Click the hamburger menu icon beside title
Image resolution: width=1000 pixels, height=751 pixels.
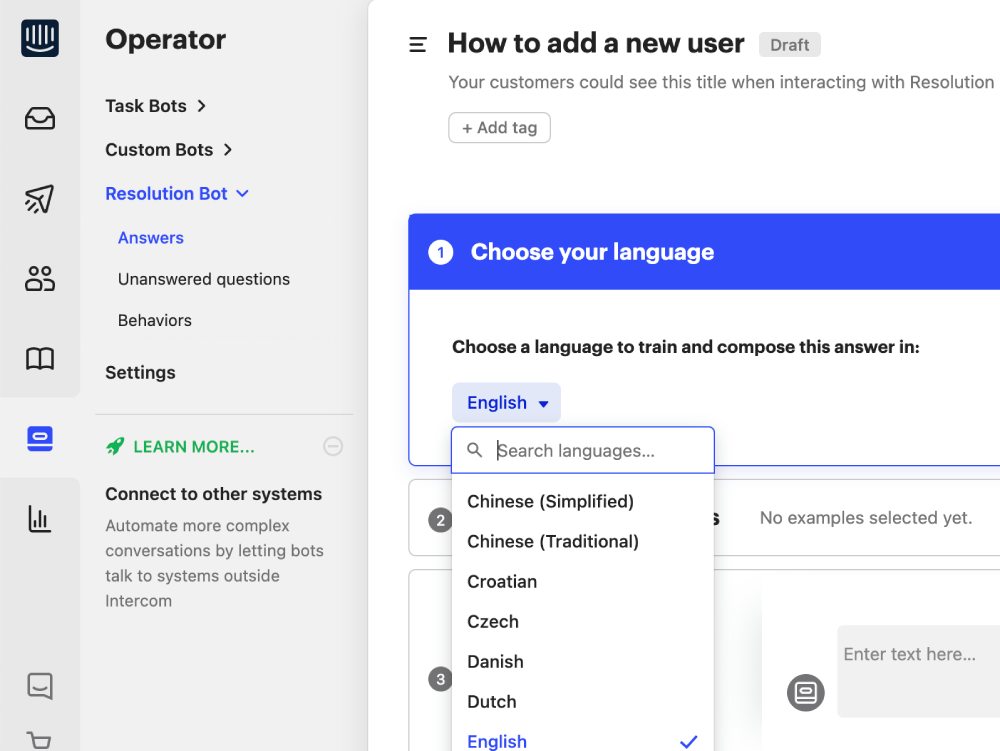[x=418, y=45]
